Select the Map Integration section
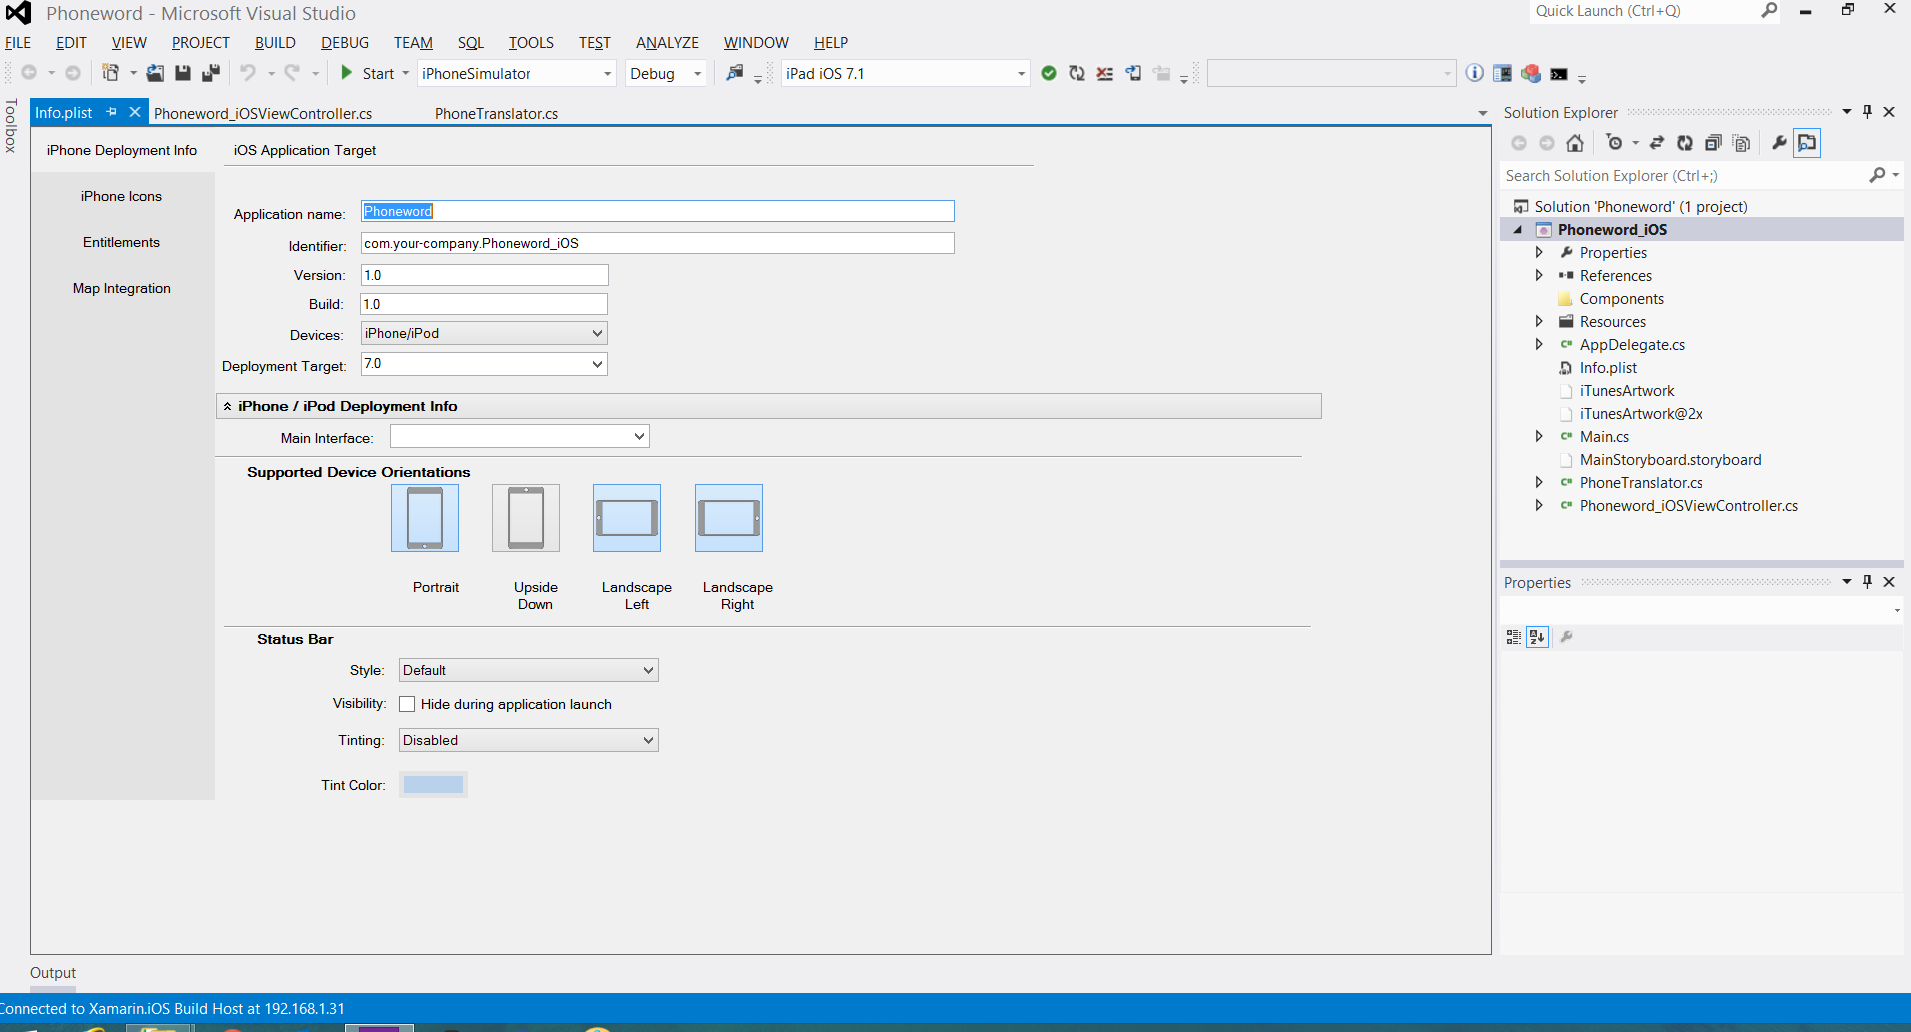This screenshot has width=1911, height=1032. [x=121, y=289]
